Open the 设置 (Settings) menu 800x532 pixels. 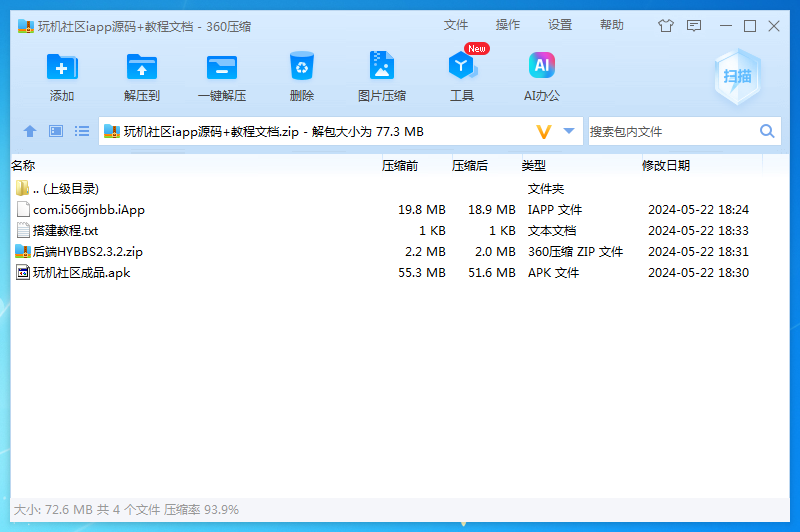click(x=560, y=25)
